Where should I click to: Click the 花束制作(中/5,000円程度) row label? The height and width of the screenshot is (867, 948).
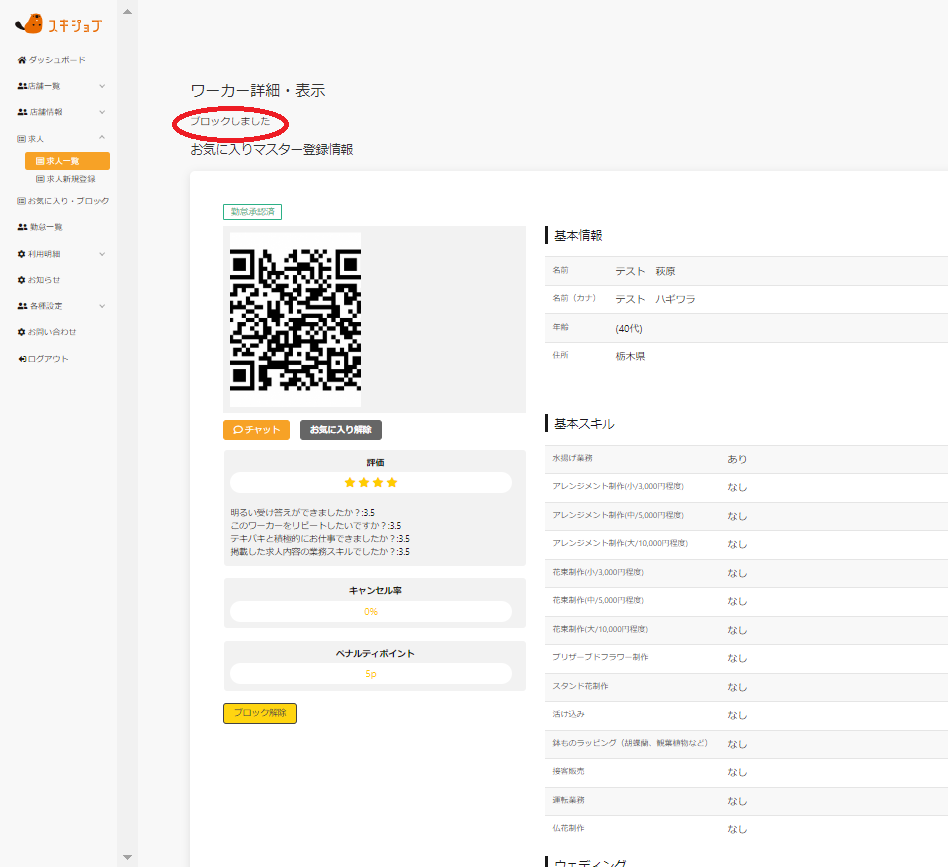click(598, 600)
